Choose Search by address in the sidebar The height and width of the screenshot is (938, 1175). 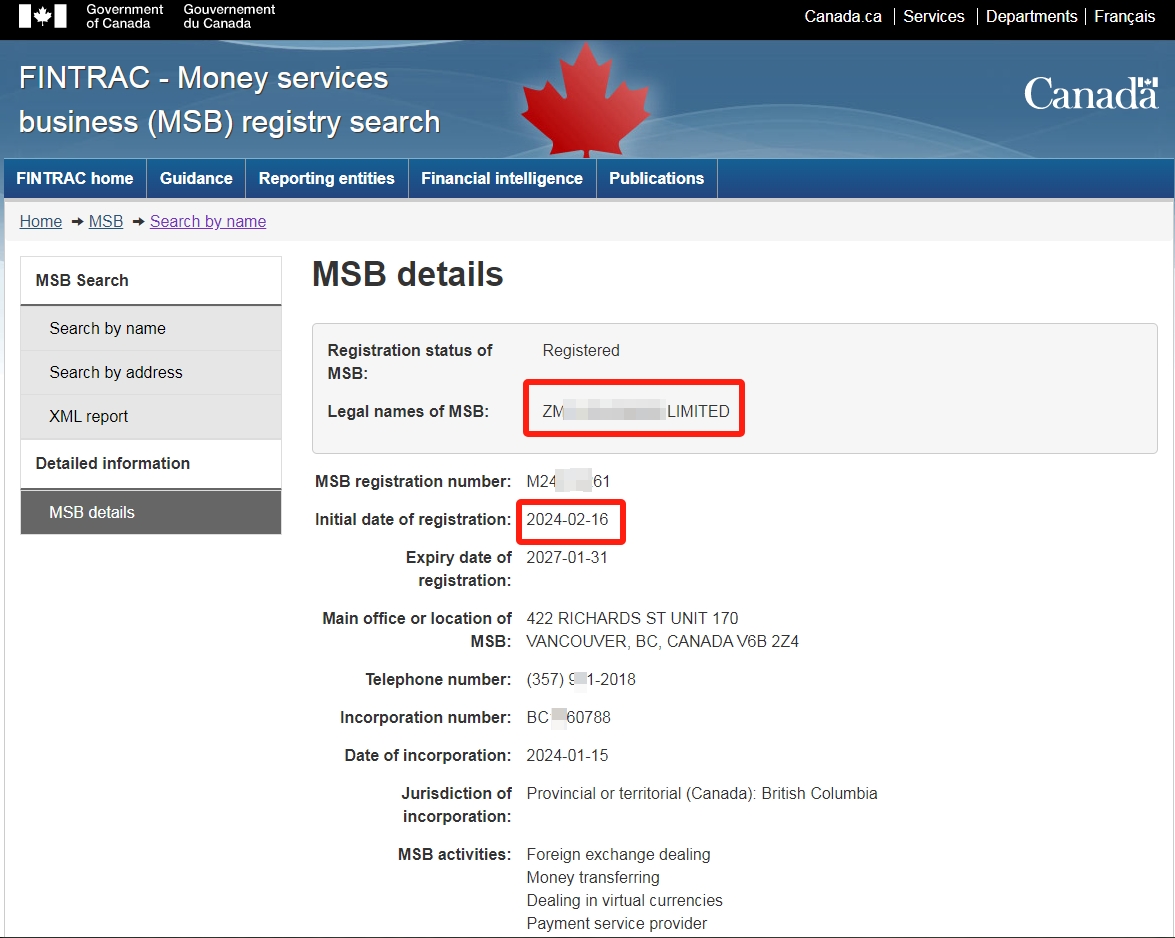pyautogui.click(x=116, y=372)
